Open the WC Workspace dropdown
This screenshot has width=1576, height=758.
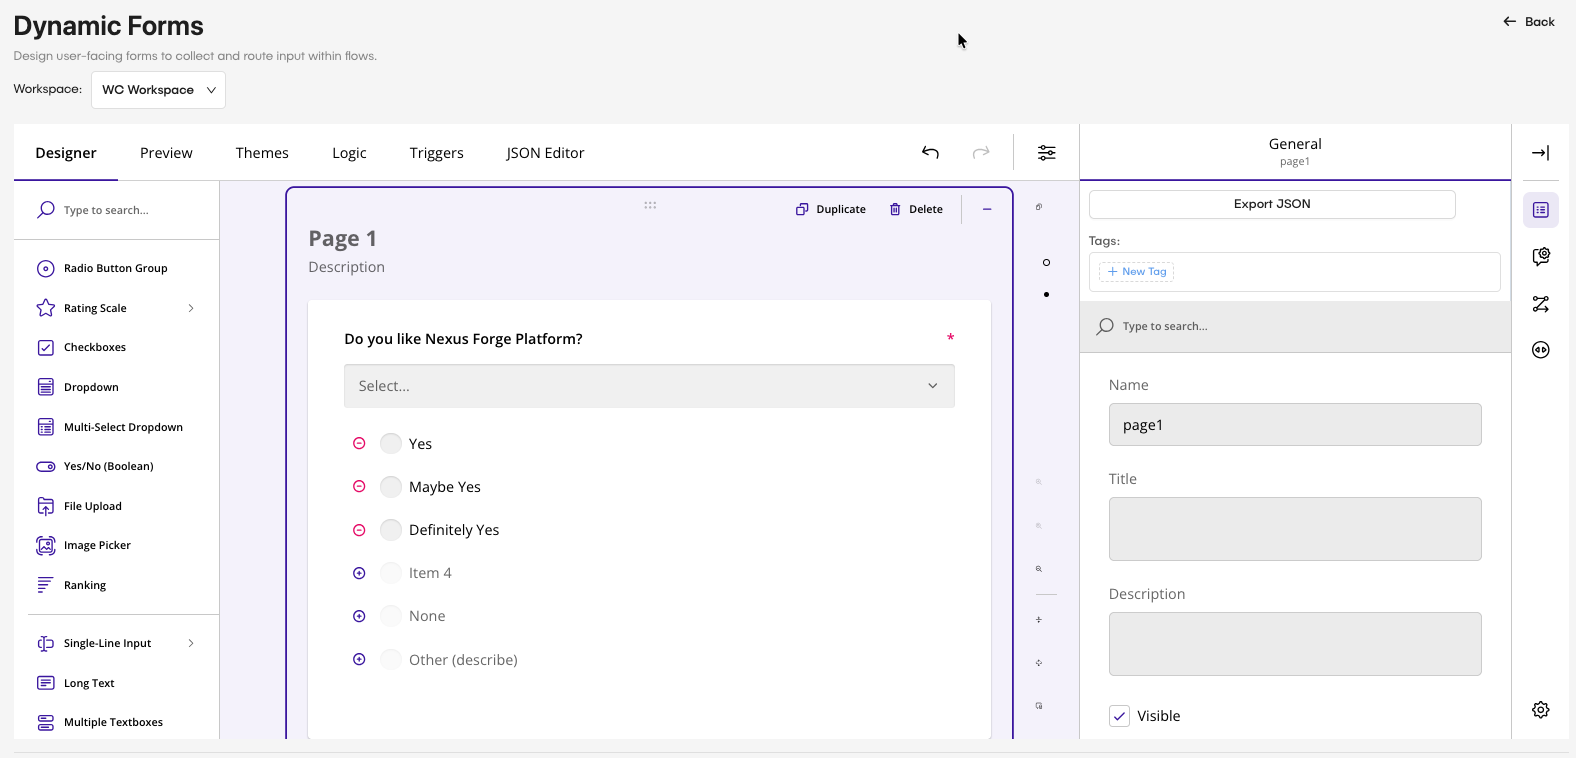[x=158, y=90]
